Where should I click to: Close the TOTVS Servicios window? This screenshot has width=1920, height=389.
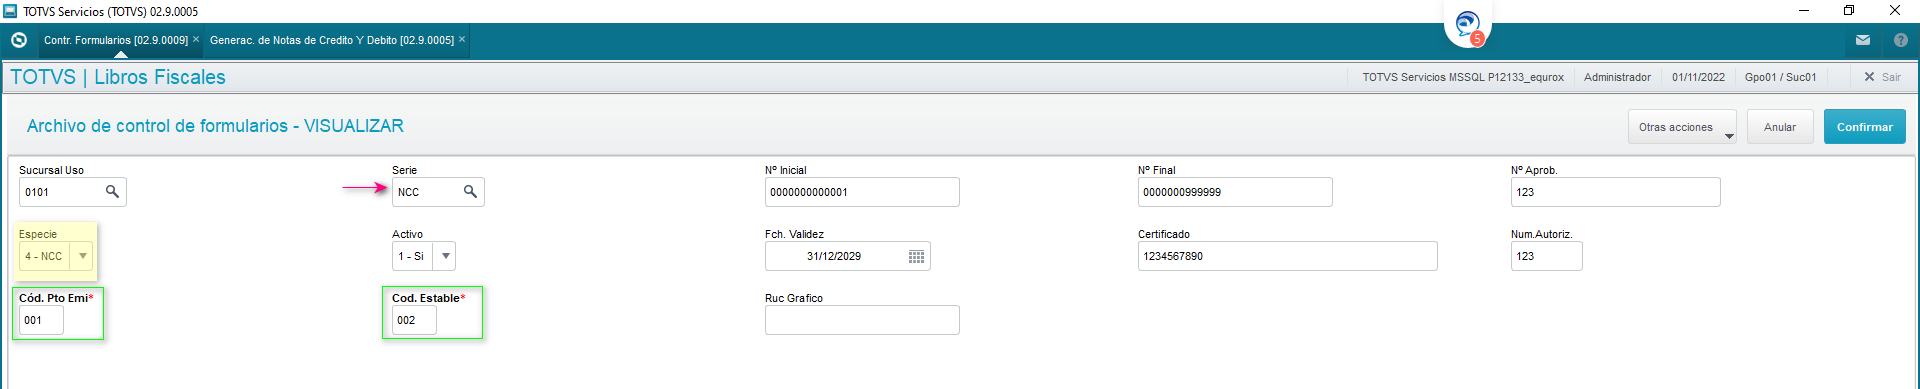[x=1895, y=11]
